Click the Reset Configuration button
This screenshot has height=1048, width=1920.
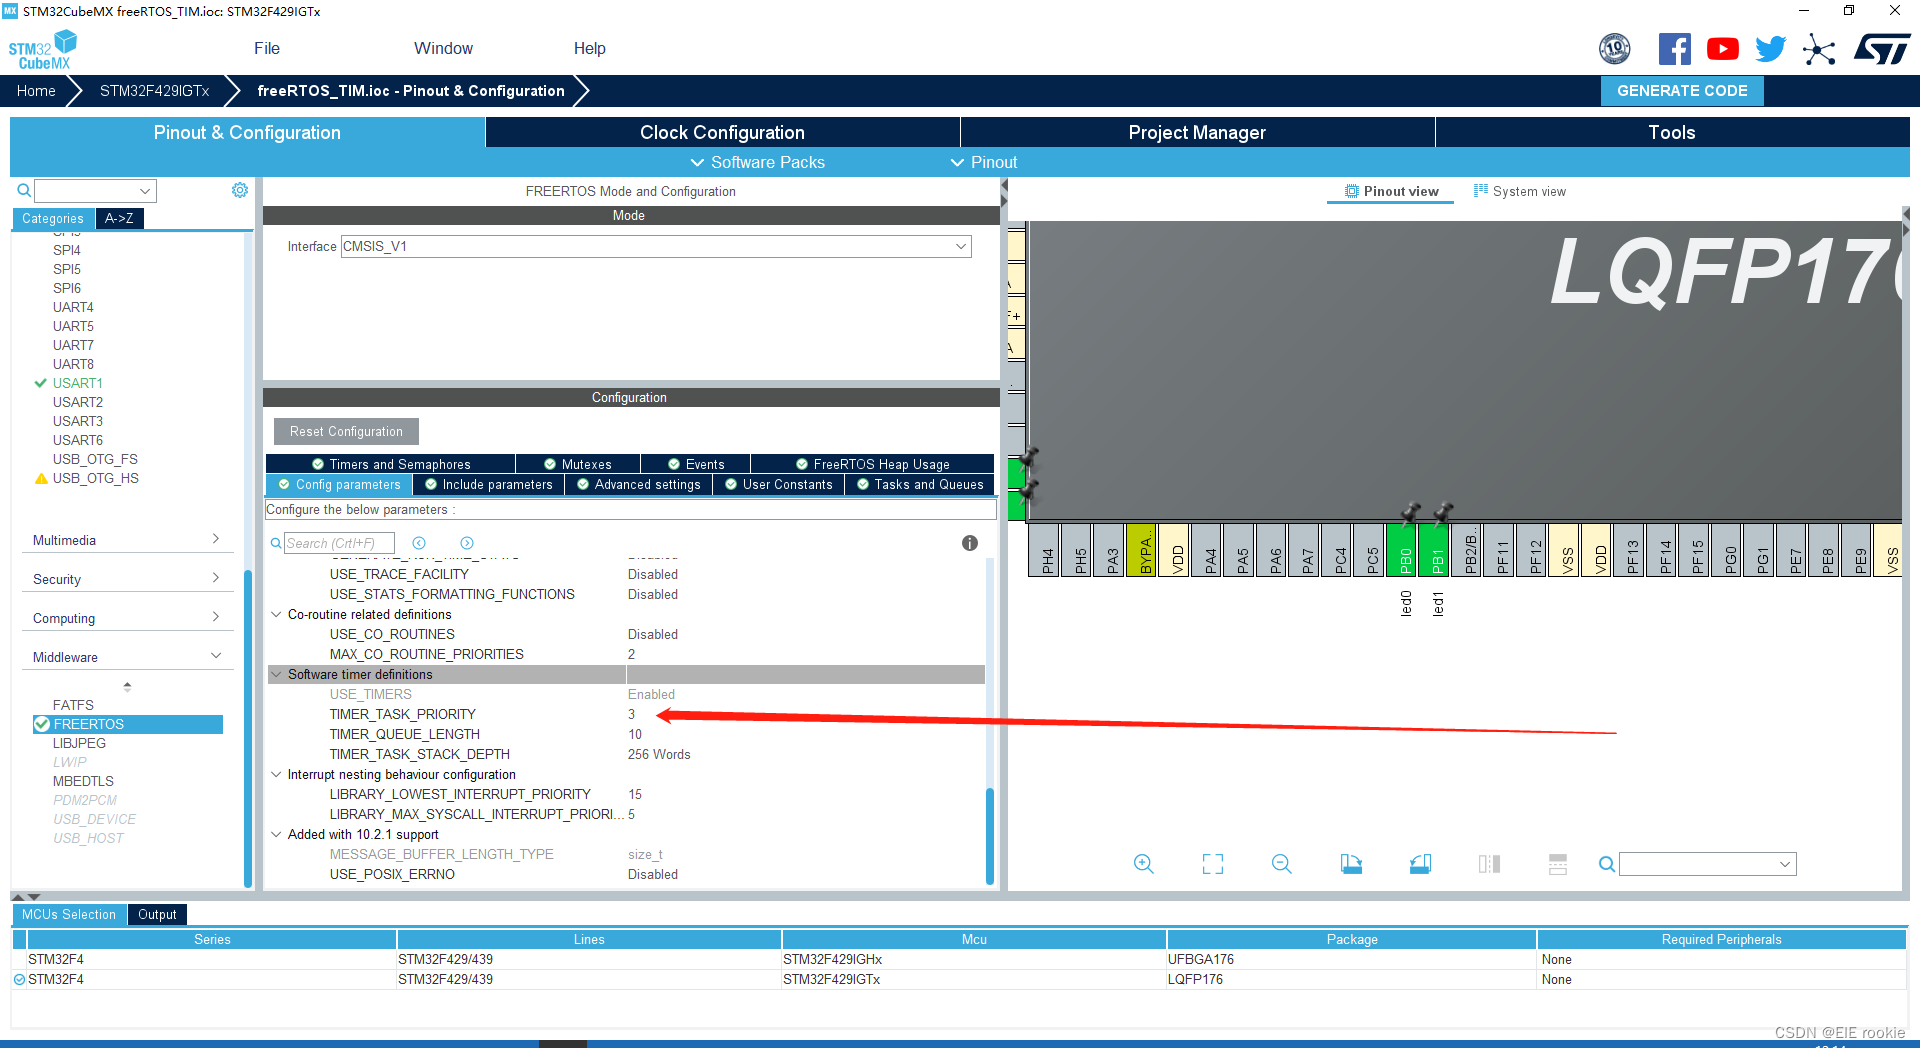coord(346,431)
